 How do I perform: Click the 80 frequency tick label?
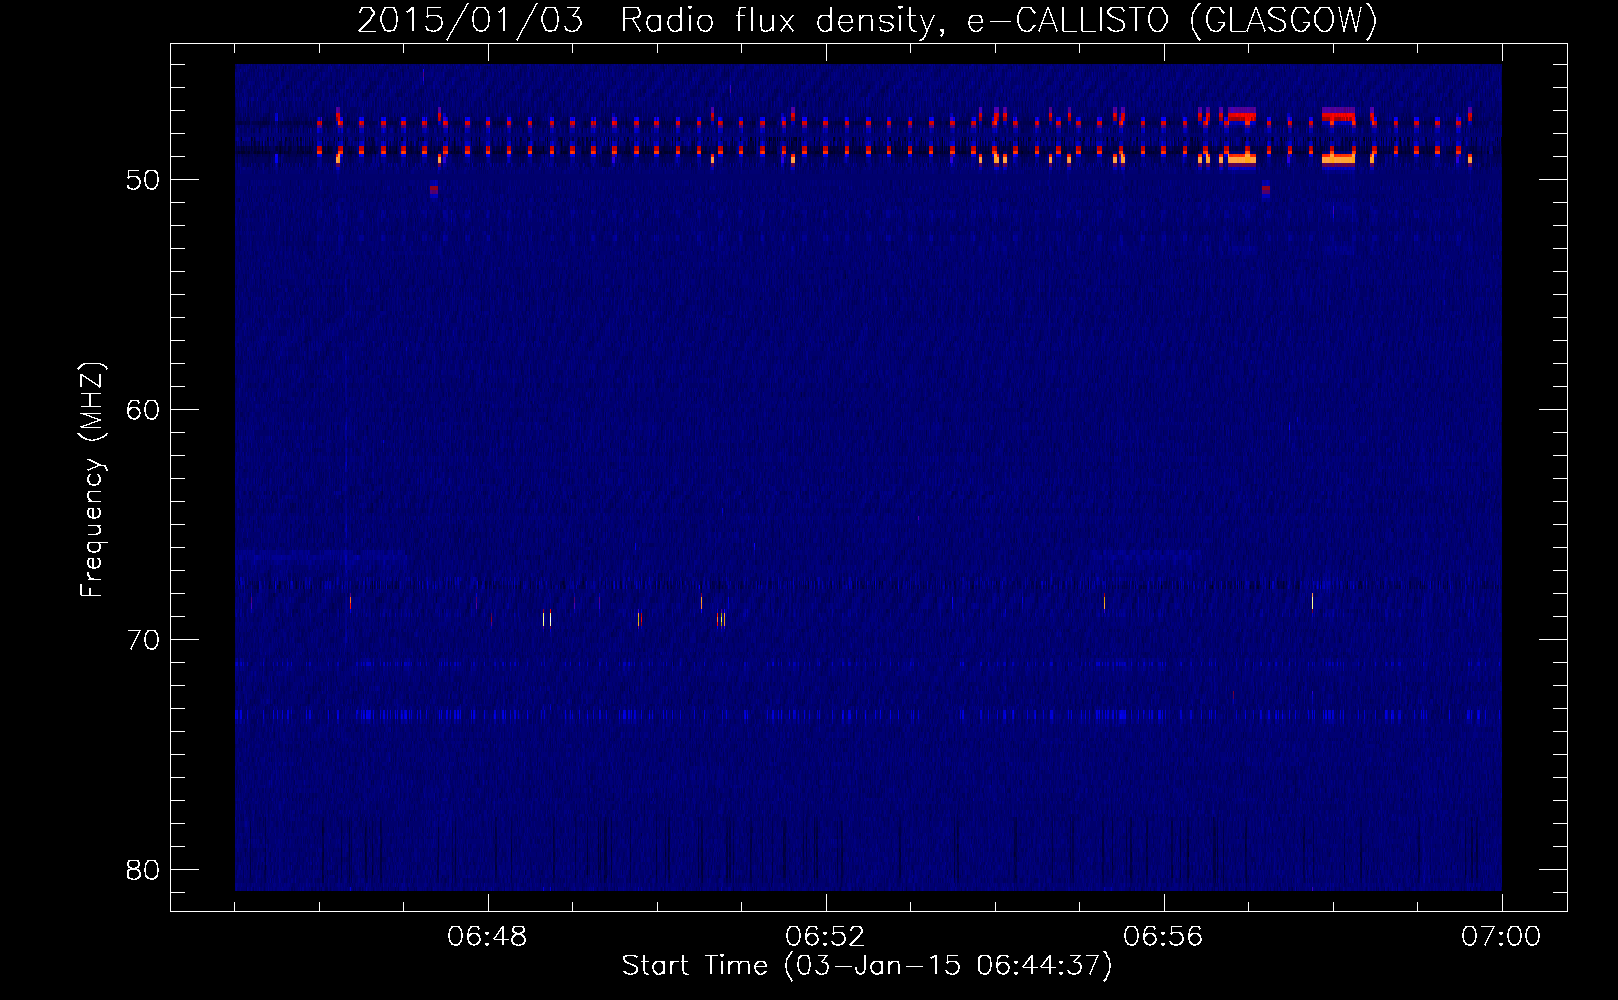[x=143, y=870]
